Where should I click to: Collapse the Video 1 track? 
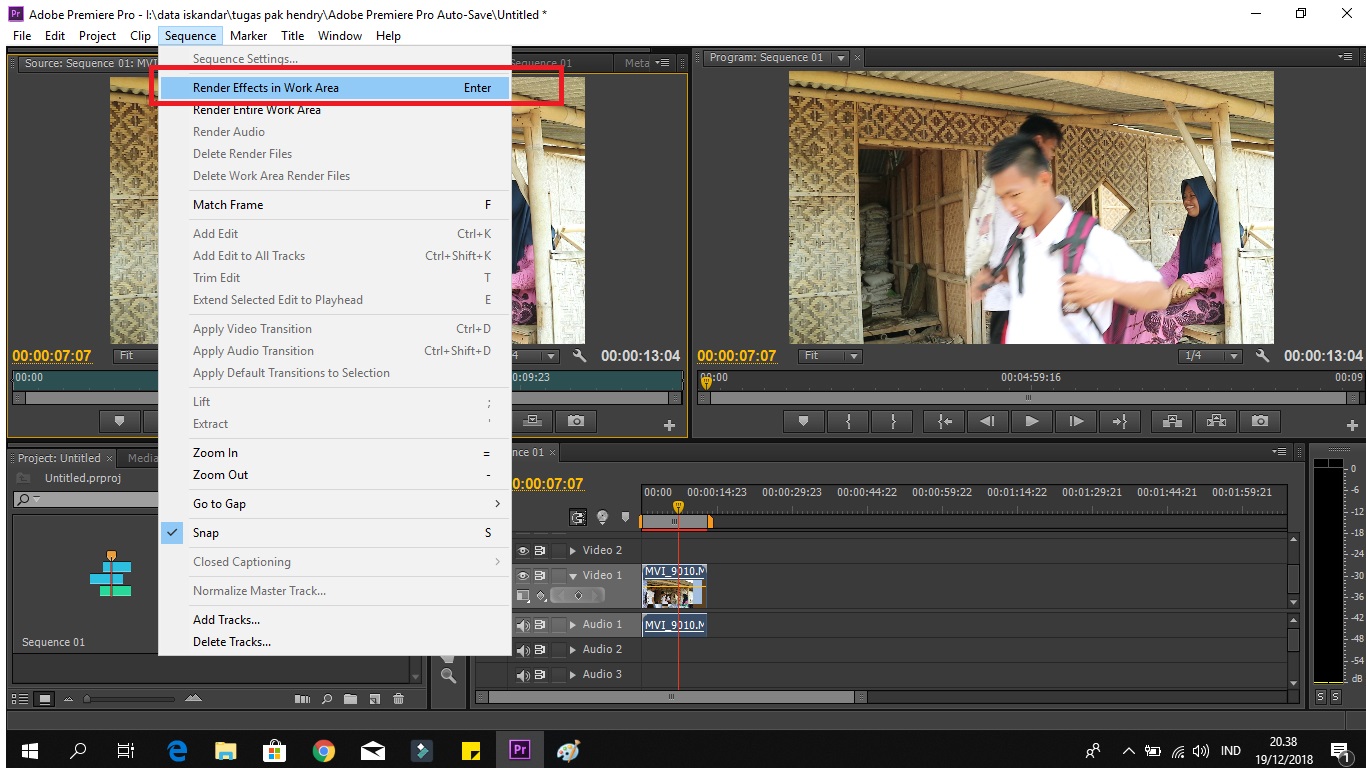click(573, 575)
